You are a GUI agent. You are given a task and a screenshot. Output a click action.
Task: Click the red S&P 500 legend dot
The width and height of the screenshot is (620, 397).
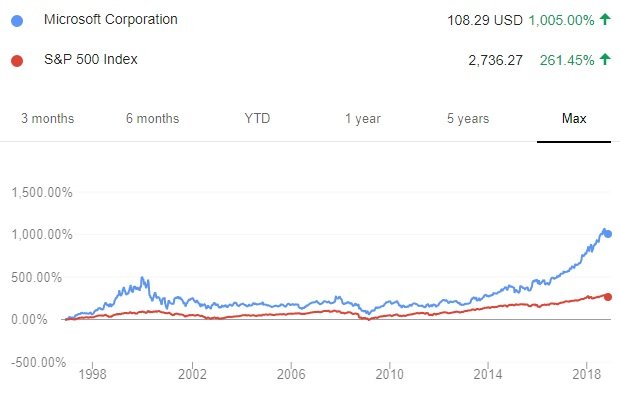17,61
